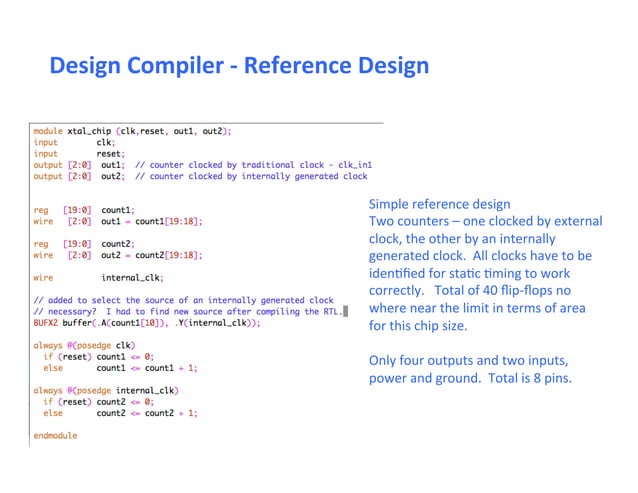Click comment 'necessary? I had to find new source'

point(188,312)
